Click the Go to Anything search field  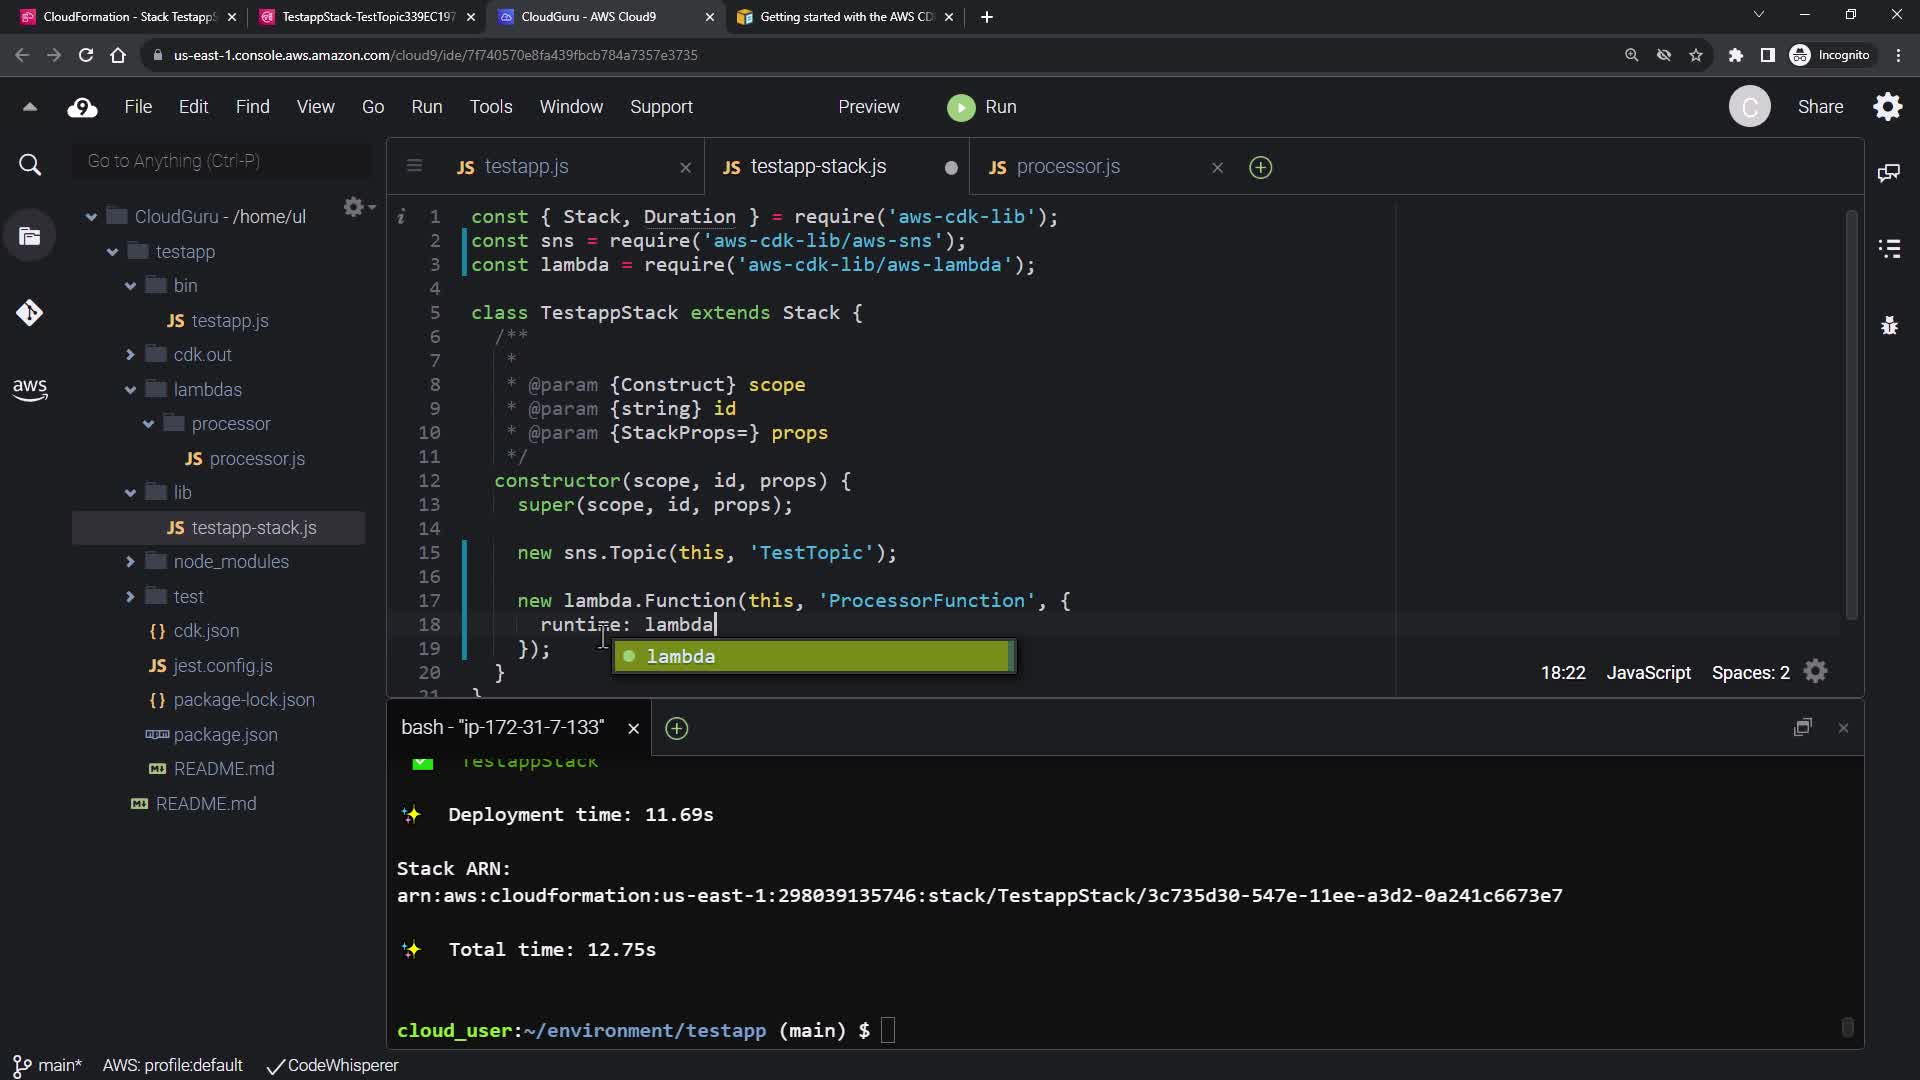point(220,161)
